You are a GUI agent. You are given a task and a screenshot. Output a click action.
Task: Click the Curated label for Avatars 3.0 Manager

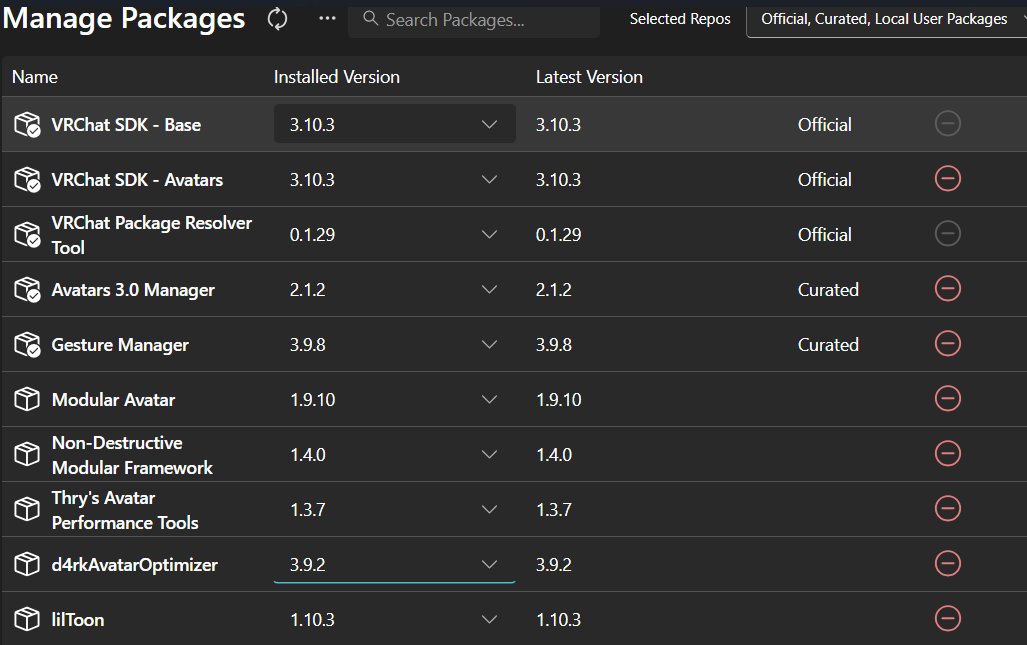828,290
